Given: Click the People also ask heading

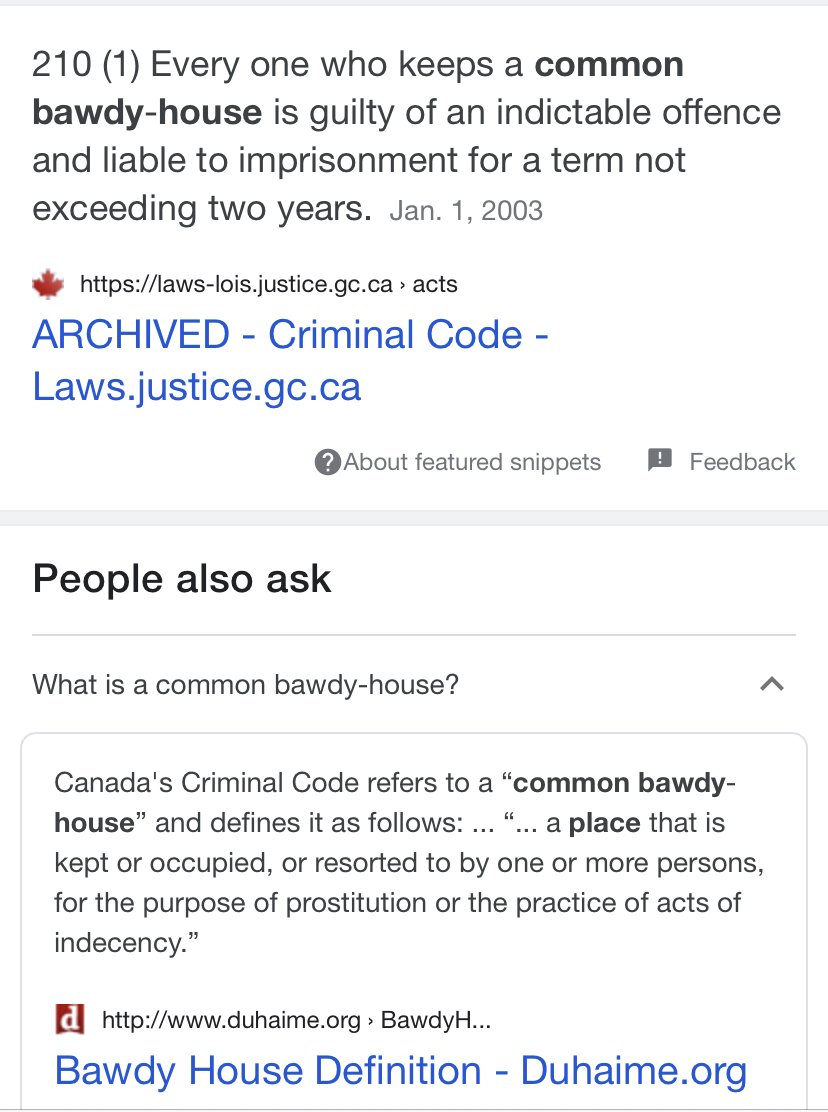Looking at the screenshot, I should click(x=182, y=579).
